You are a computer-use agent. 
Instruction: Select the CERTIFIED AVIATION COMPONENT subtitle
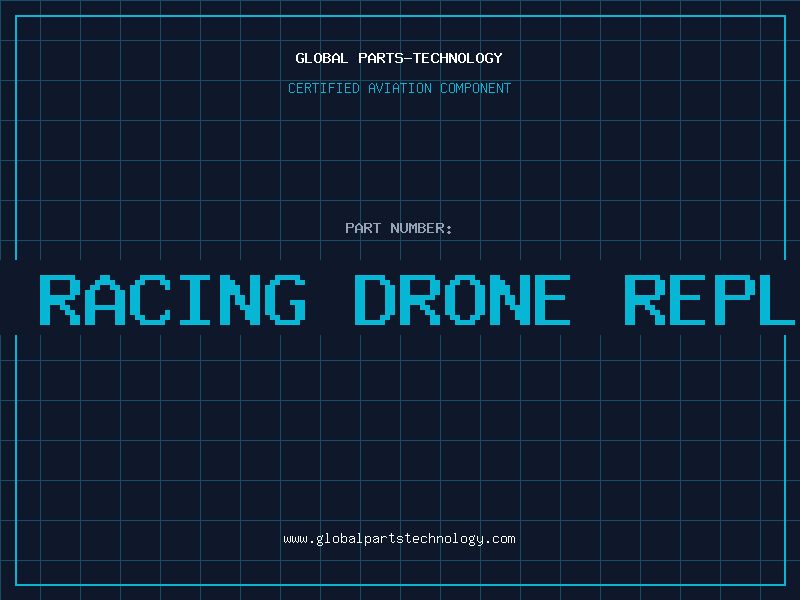[x=399, y=88]
